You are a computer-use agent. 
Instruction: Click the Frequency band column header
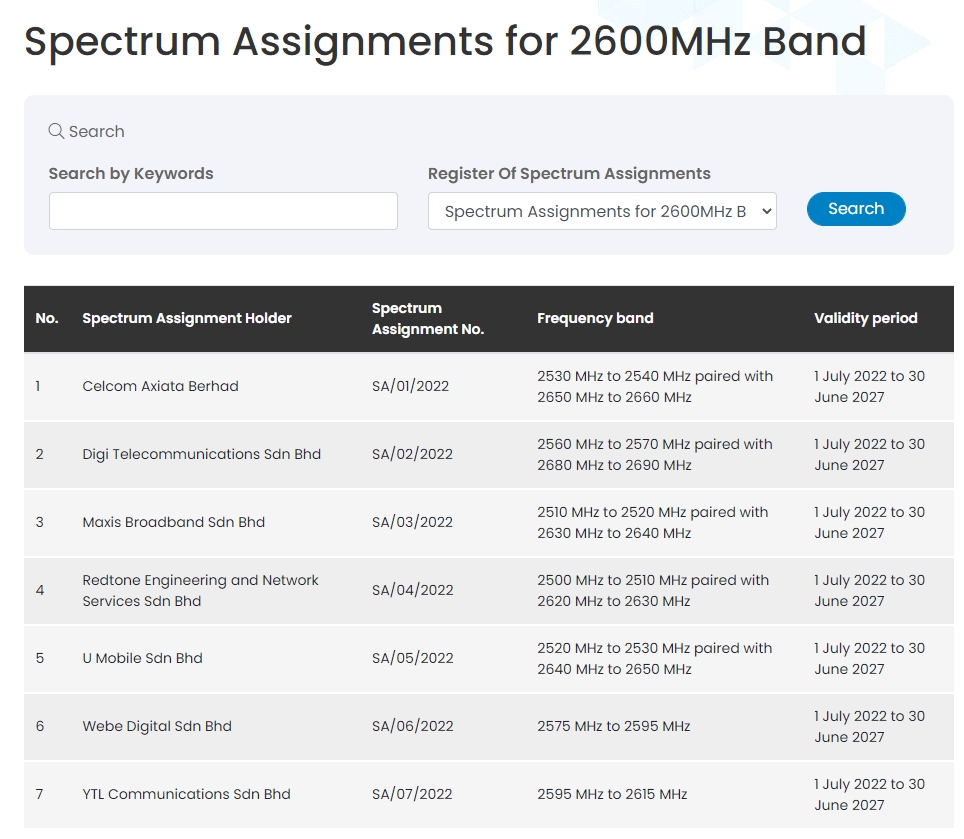pos(595,318)
